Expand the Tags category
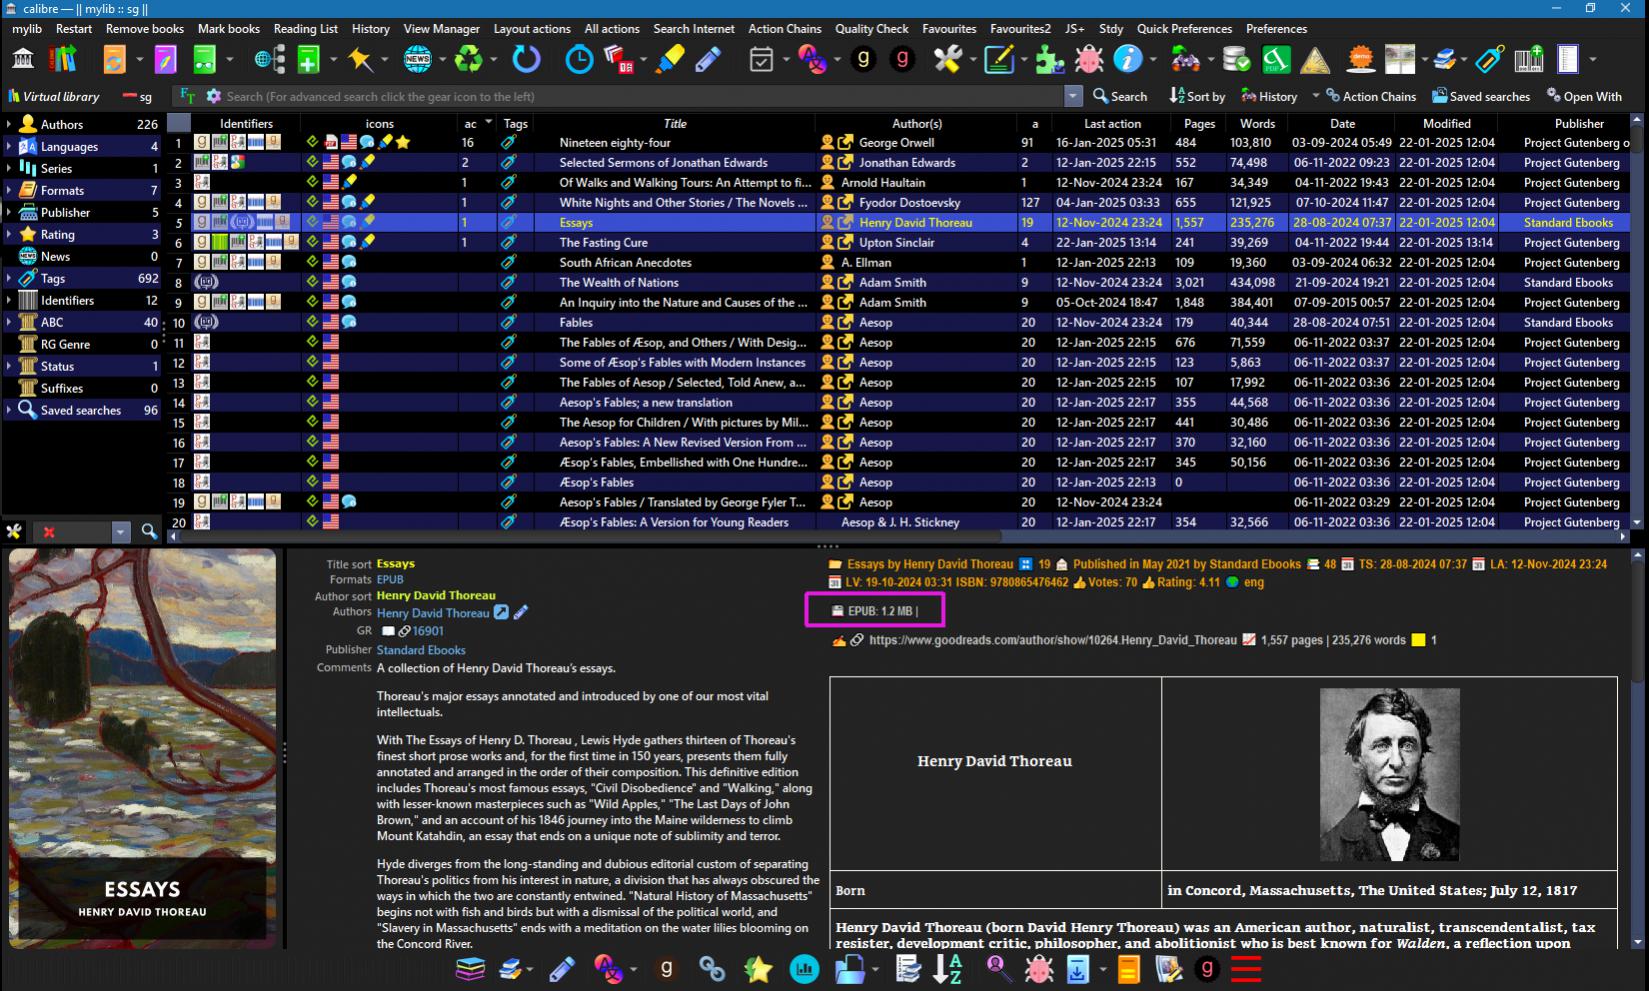This screenshot has width=1649, height=991. (x=9, y=278)
